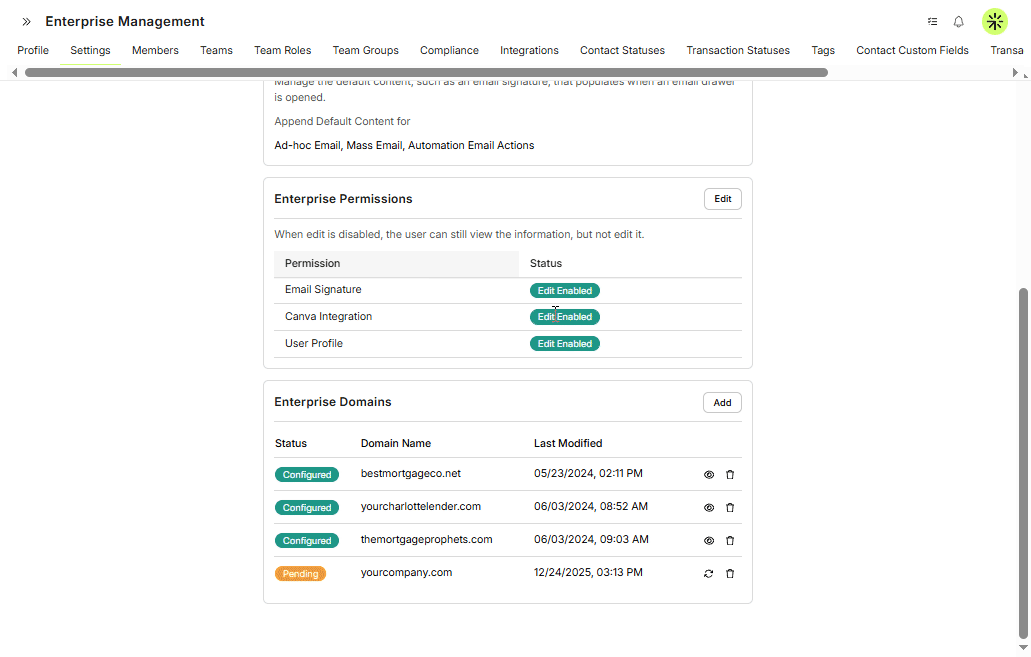The width and height of the screenshot is (1031, 657).
Task: Open the task checklist icon
Action: pos(932,22)
